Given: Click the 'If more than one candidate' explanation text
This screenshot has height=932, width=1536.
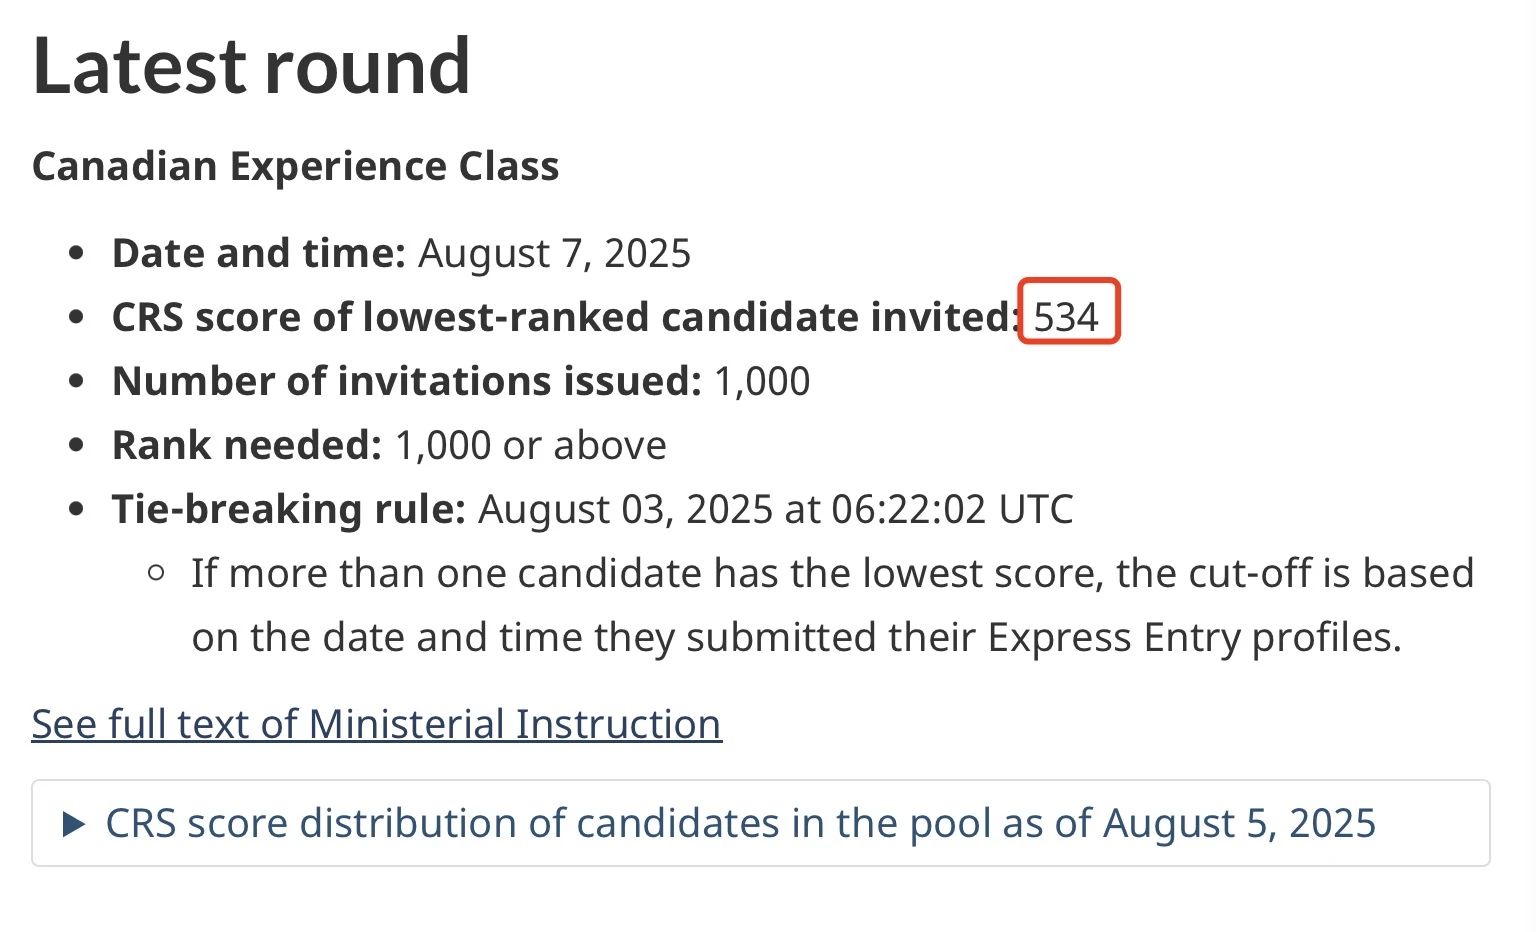Looking at the screenshot, I should 833,605.
